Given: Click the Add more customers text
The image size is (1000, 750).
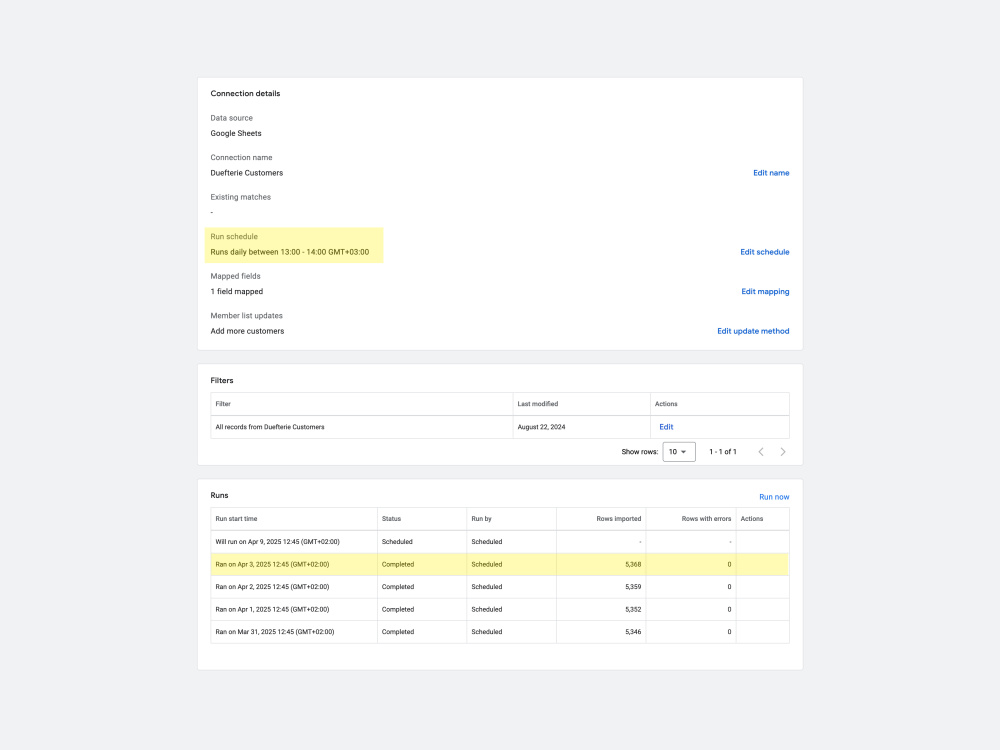Looking at the screenshot, I should click(x=247, y=331).
